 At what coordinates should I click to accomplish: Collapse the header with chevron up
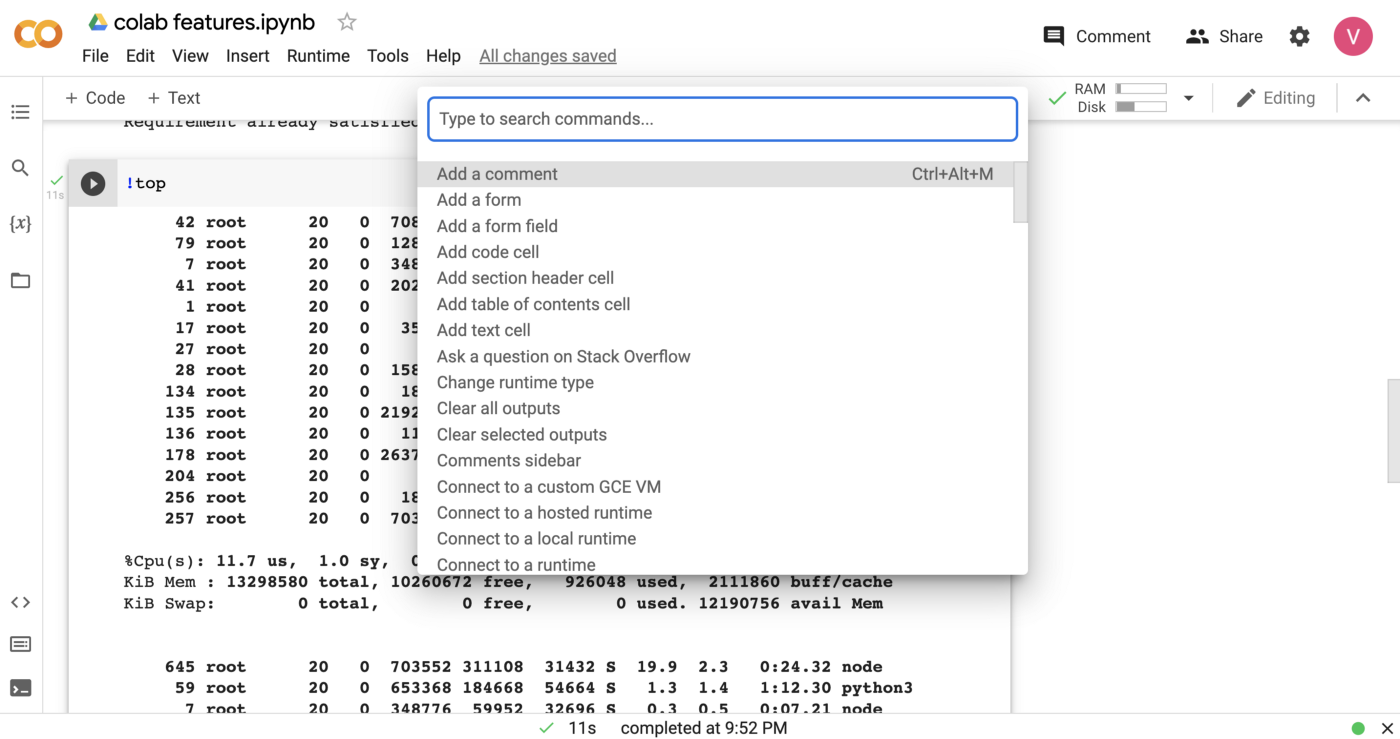pos(1363,98)
